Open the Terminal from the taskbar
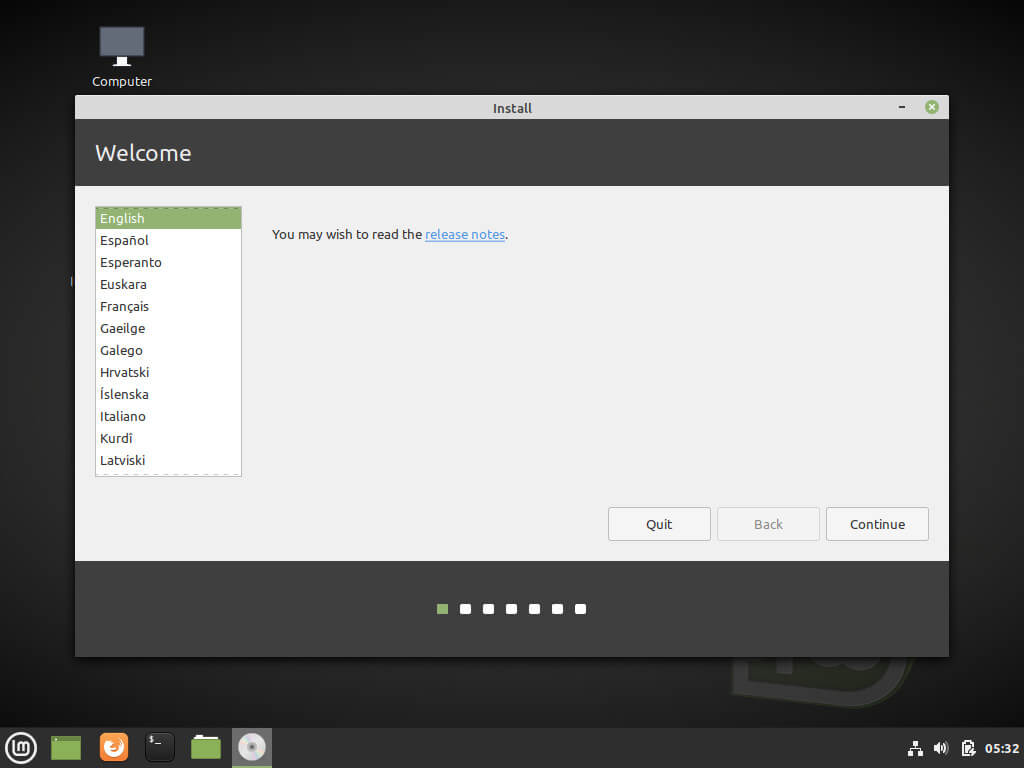Screen dimensions: 1024x768 [160, 747]
